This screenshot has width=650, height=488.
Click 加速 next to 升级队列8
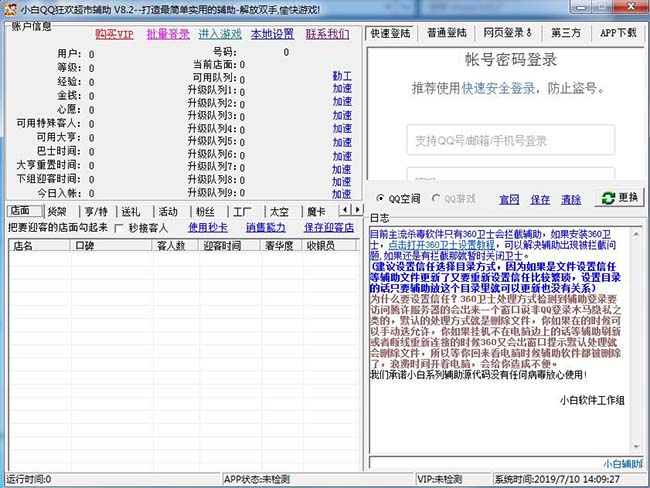(x=342, y=182)
